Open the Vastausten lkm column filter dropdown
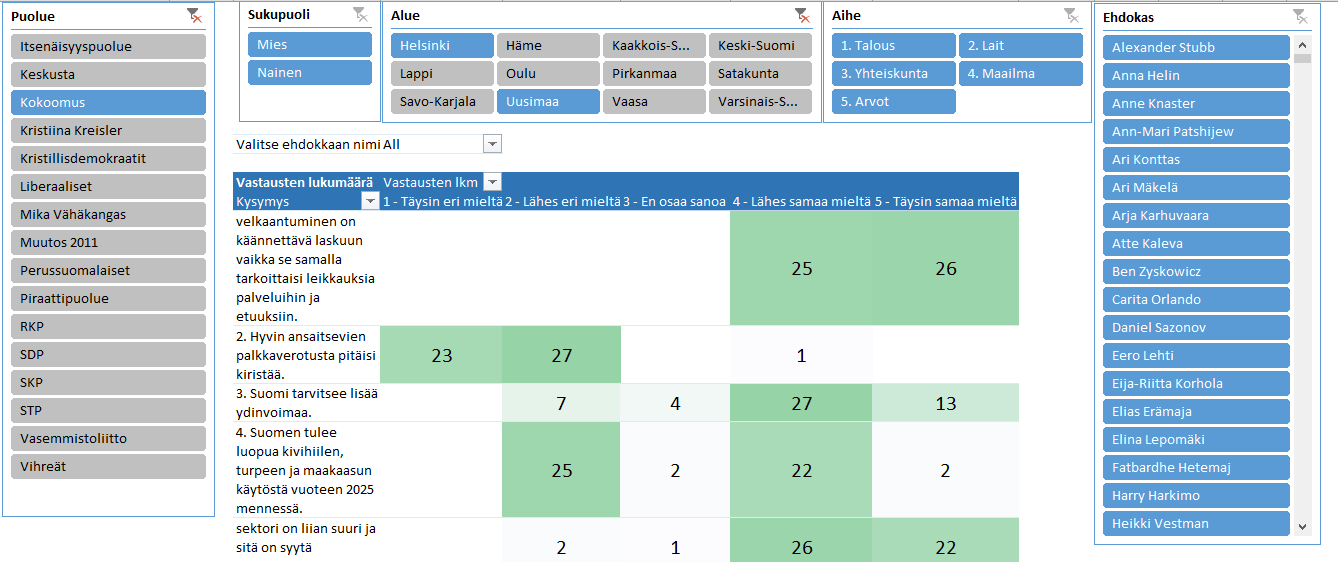 coord(492,182)
